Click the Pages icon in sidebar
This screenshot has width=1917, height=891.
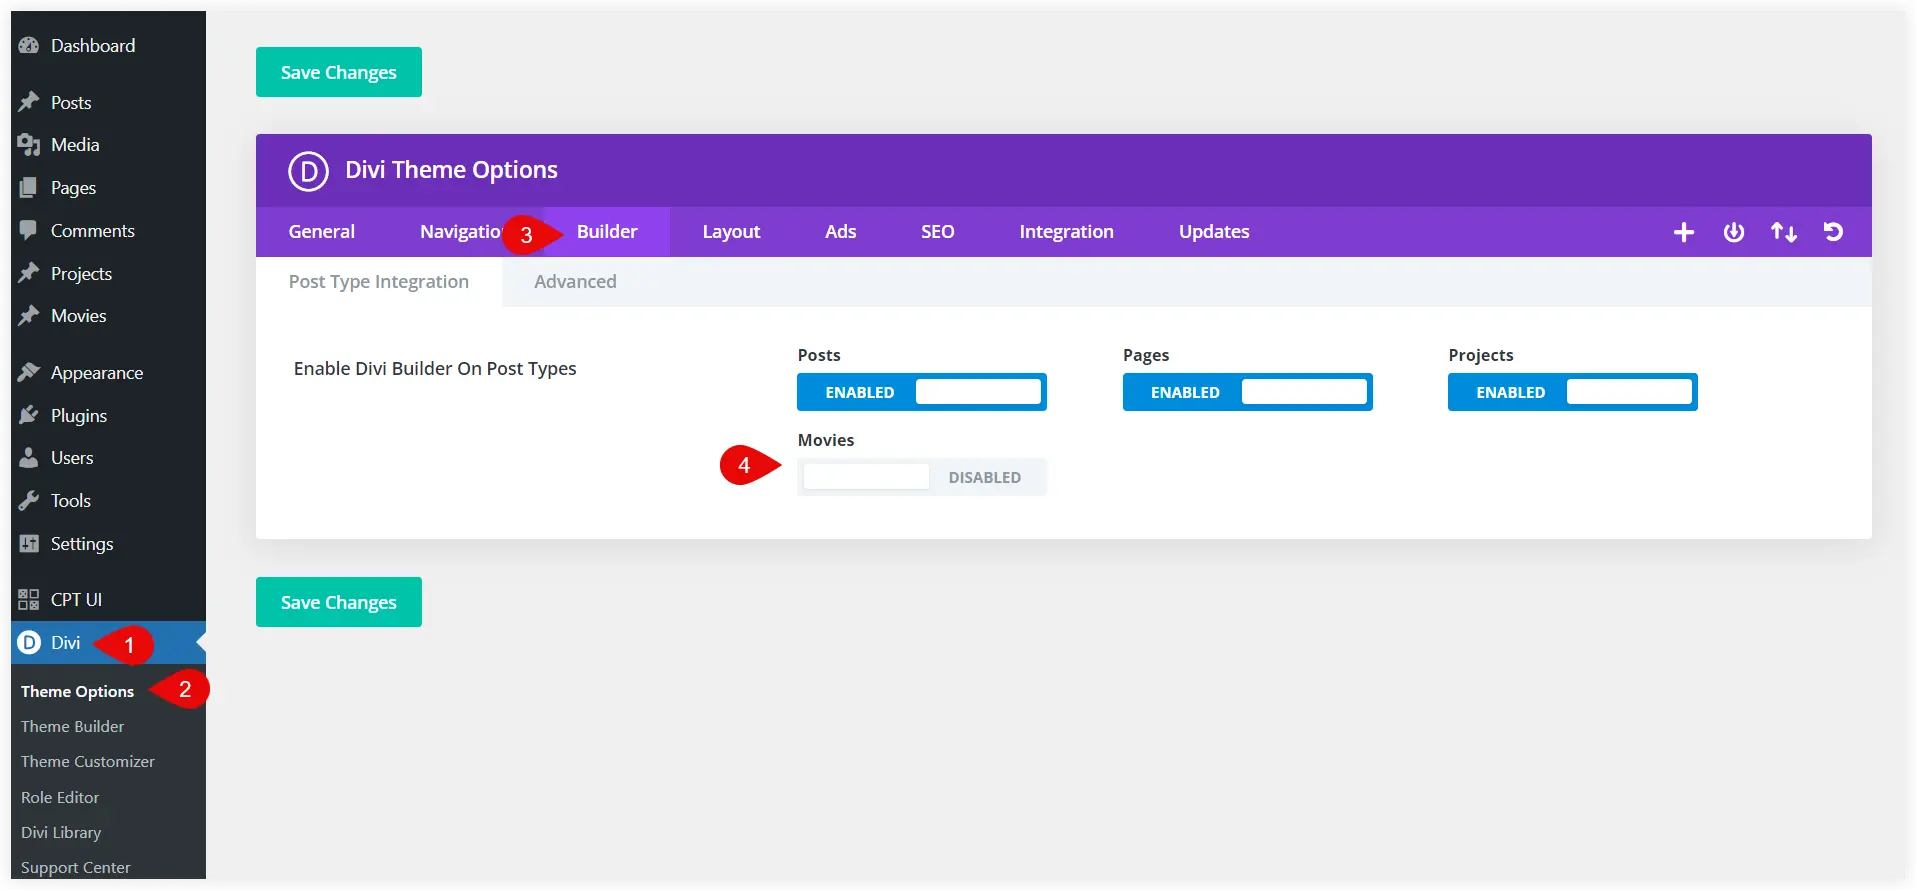(x=29, y=188)
